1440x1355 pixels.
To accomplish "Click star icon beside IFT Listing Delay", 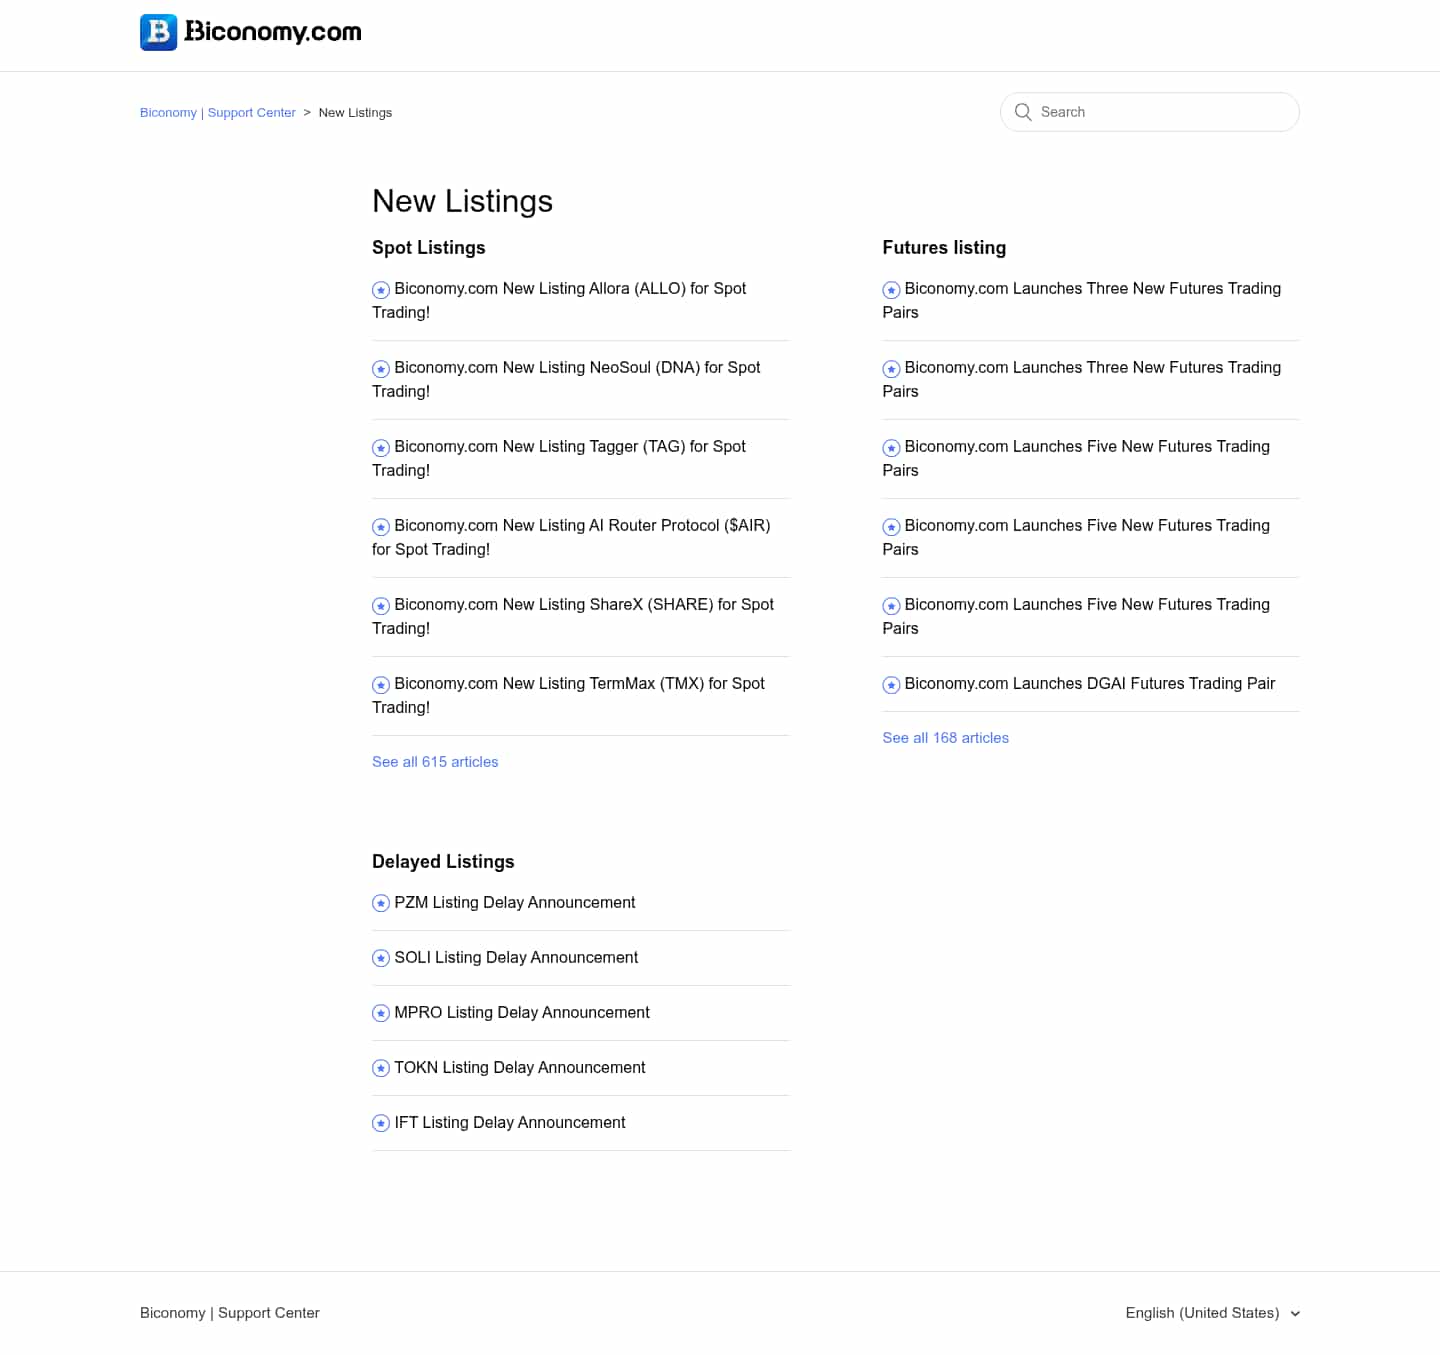I will 381,1123.
